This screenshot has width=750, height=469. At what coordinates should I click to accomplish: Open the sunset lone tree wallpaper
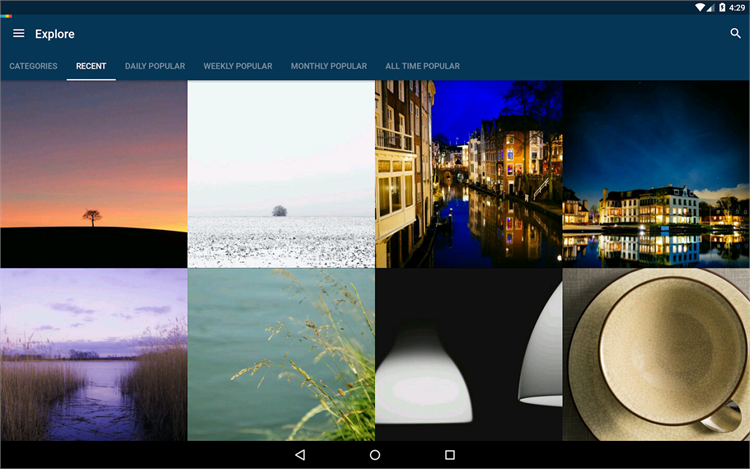point(94,174)
